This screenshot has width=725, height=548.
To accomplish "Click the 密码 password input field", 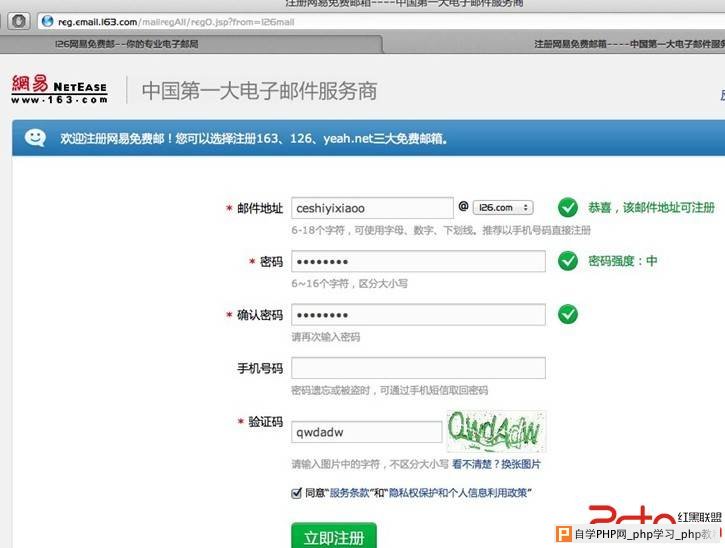I will click(x=418, y=261).
